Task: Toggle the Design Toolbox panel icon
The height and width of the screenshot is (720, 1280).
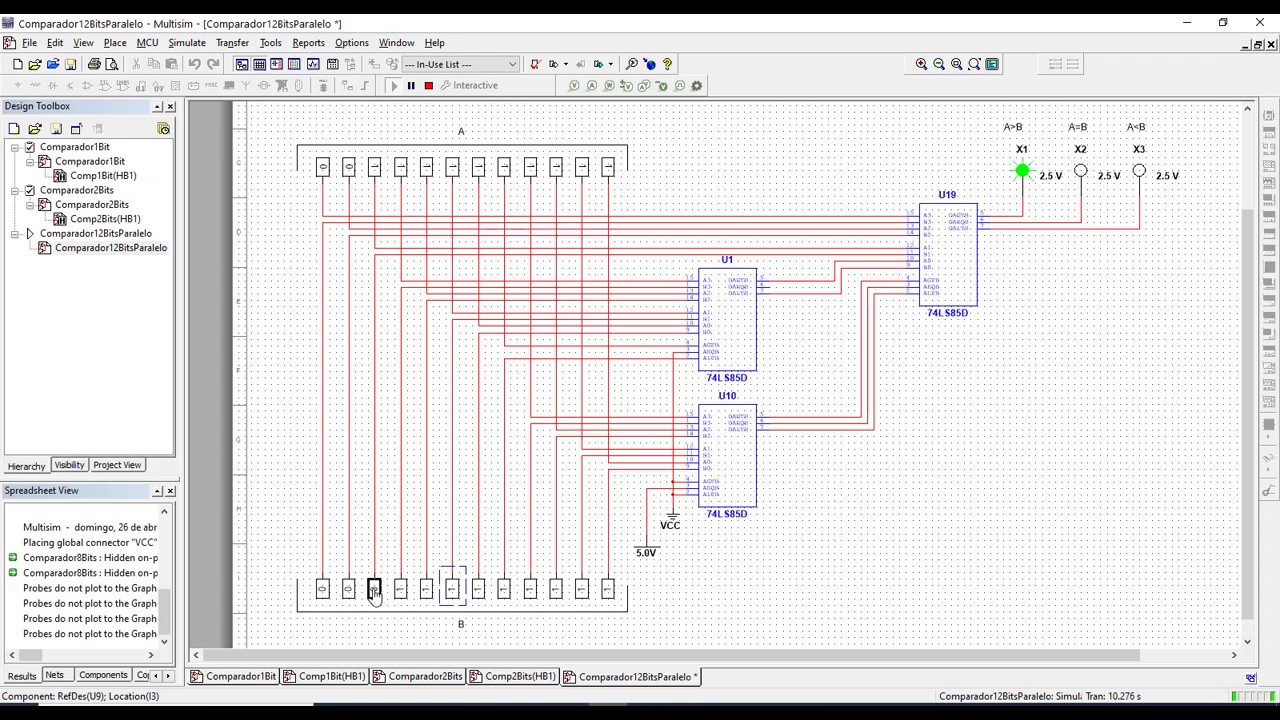Action: click(242, 64)
